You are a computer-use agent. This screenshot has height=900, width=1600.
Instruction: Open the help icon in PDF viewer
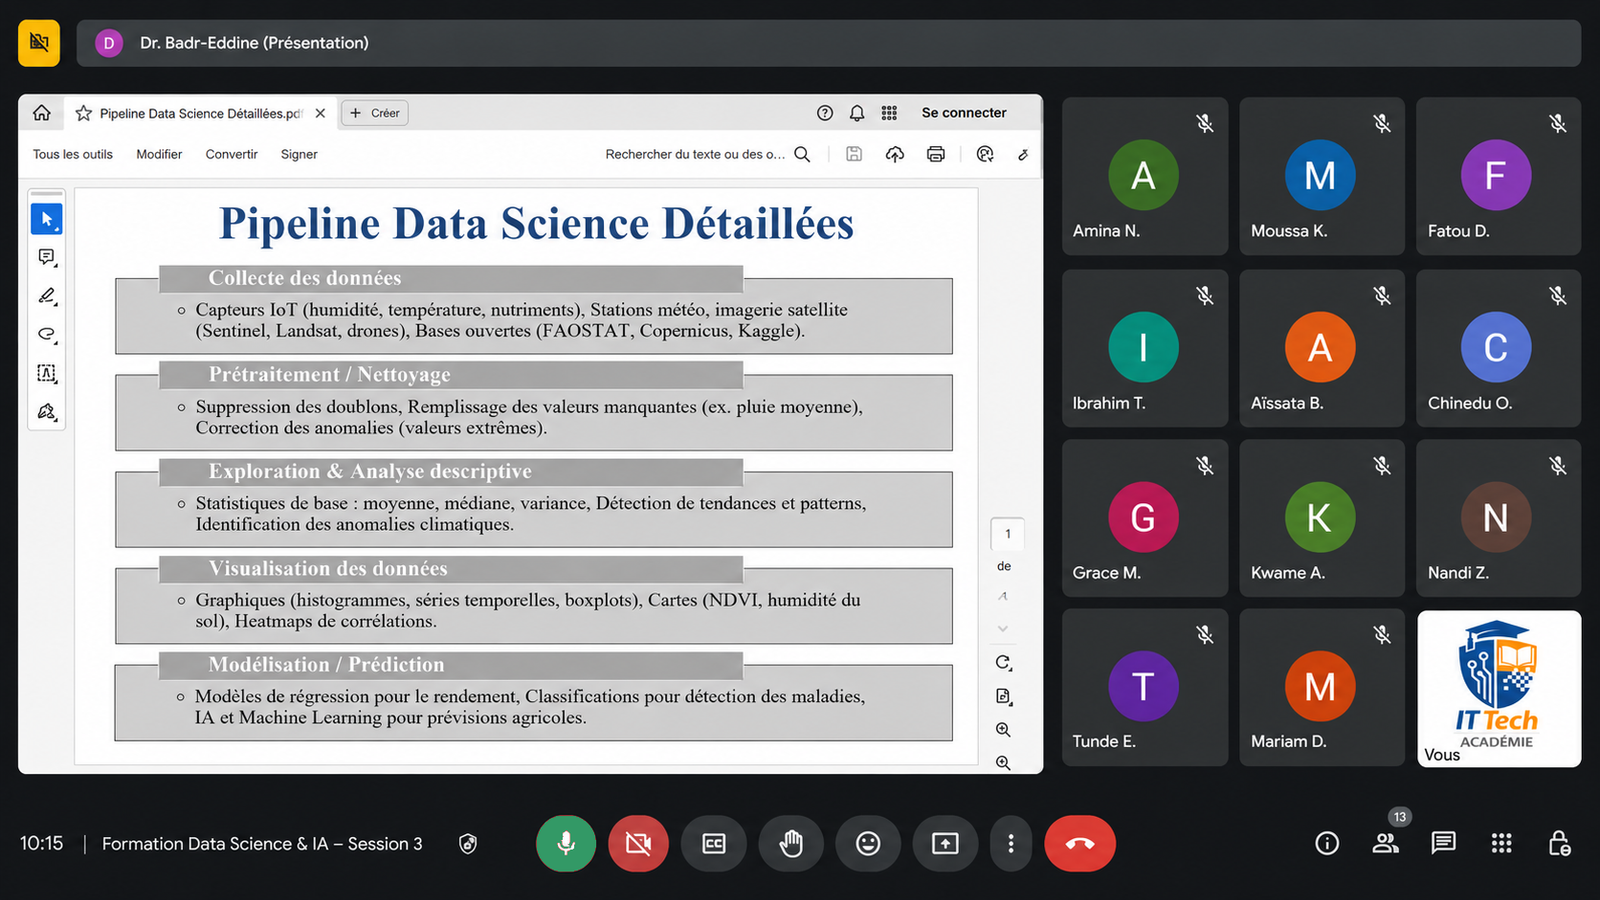[x=825, y=113]
